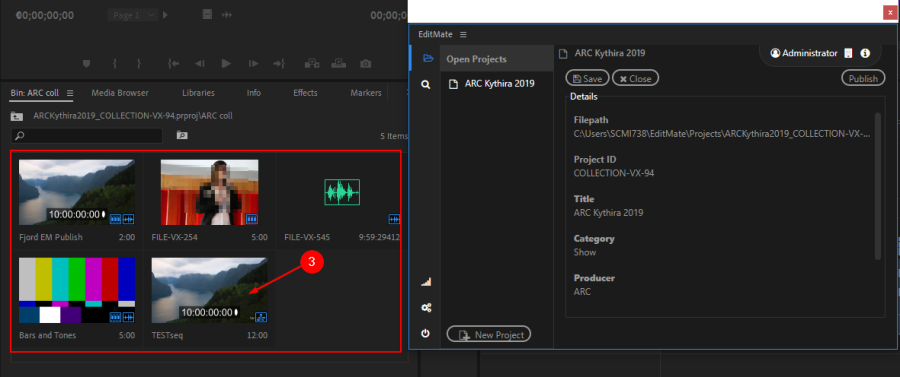Open the EditMate panel hamburger menu

[463, 34]
